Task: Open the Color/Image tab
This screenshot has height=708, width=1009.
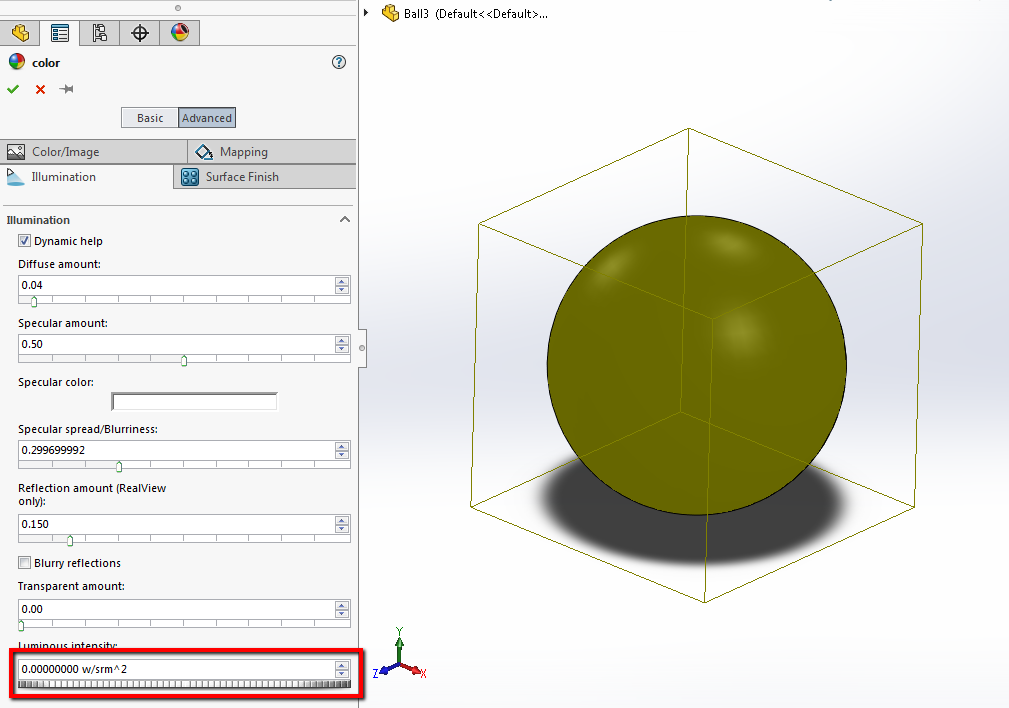Action: pos(94,152)
